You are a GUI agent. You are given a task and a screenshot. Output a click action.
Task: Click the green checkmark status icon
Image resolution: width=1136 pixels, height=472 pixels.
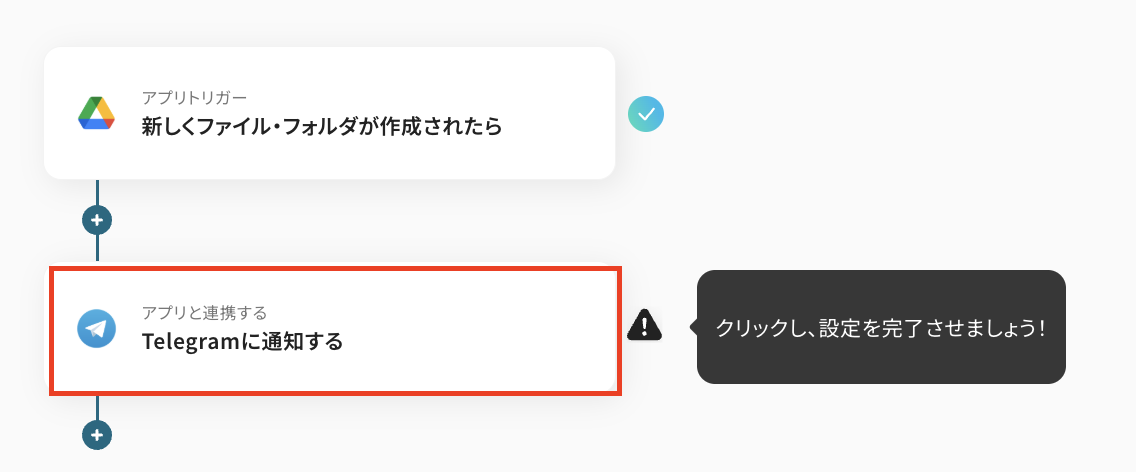click(646, 115)
